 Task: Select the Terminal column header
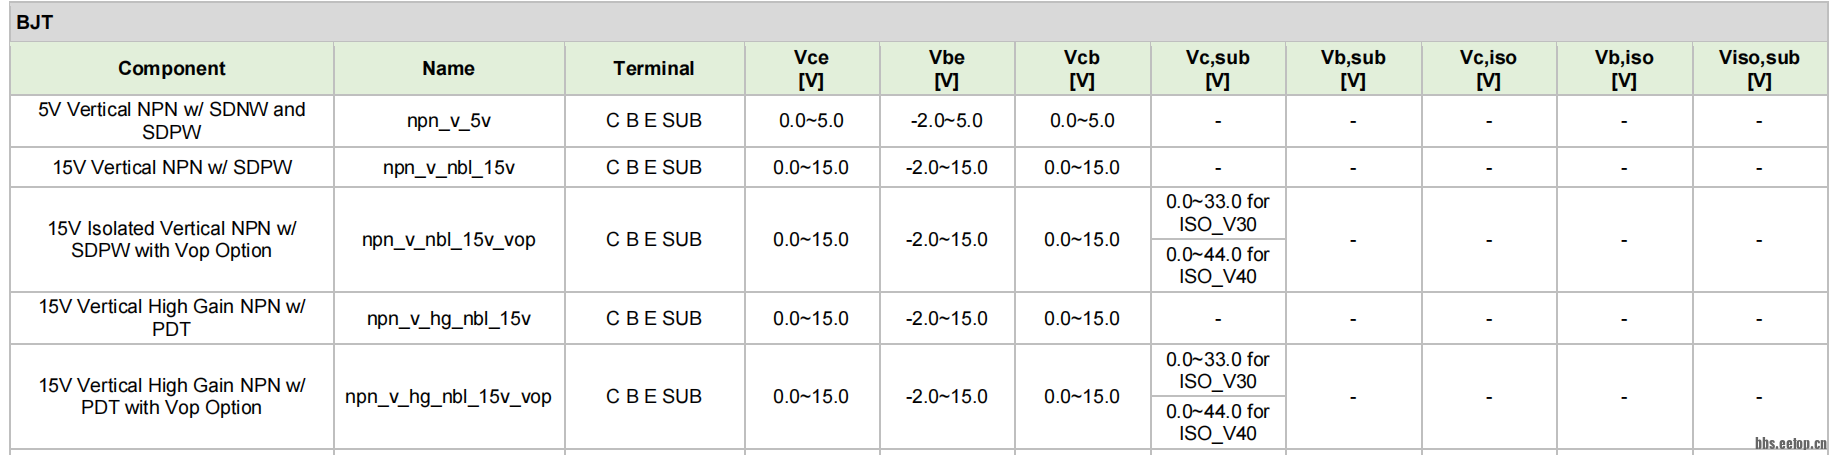pyautogui.click(x=654, y=68)
